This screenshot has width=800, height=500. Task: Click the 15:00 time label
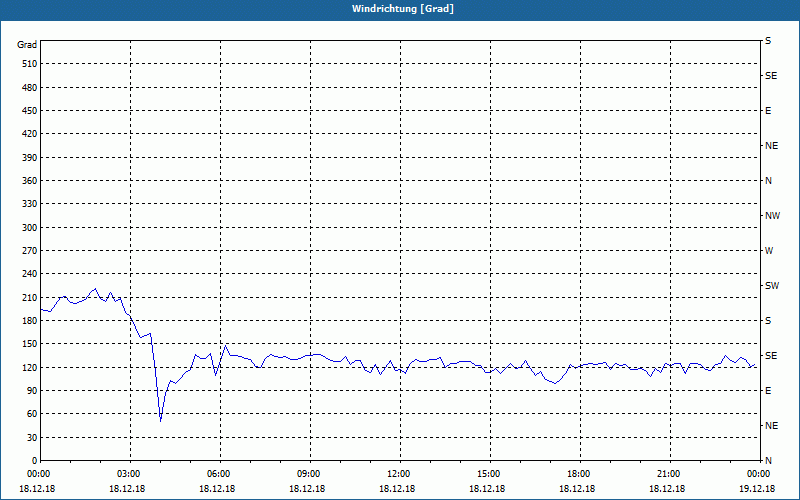pos(489,474)
